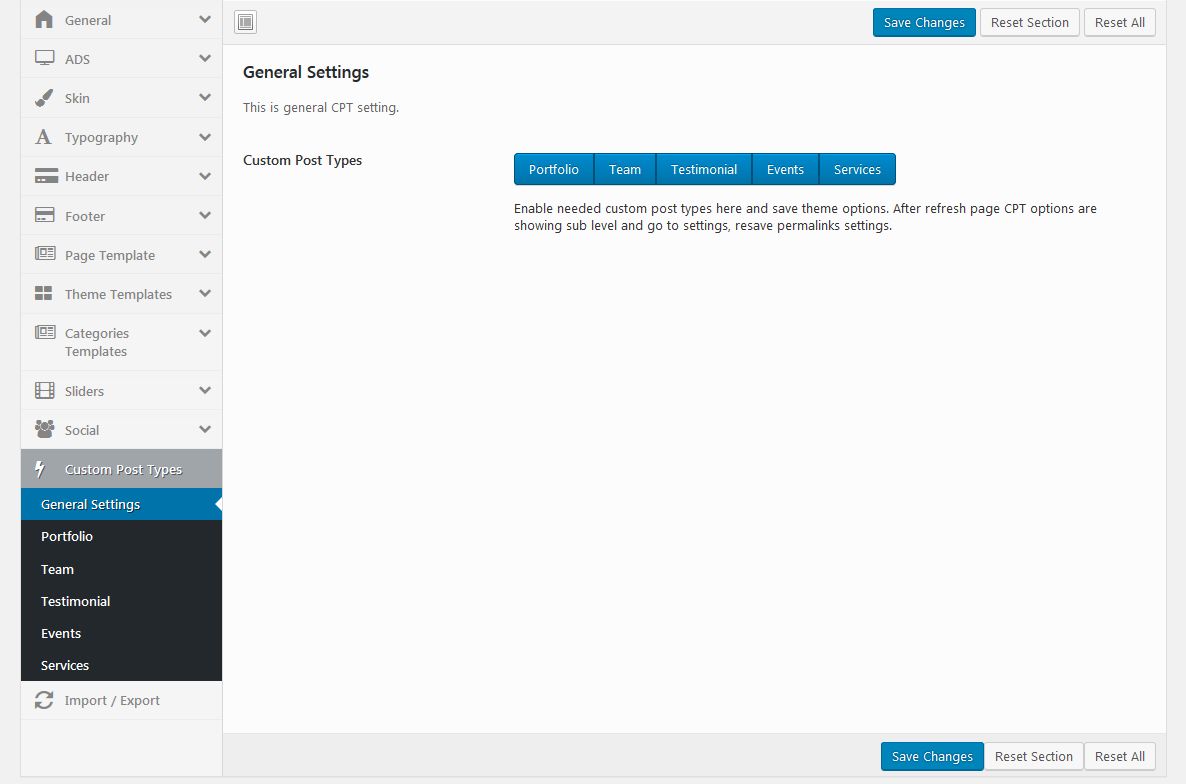This screenshot has height=784, width=1186.
Task: Toggle the Events custom post type
Action: click(x=785, y=169)
